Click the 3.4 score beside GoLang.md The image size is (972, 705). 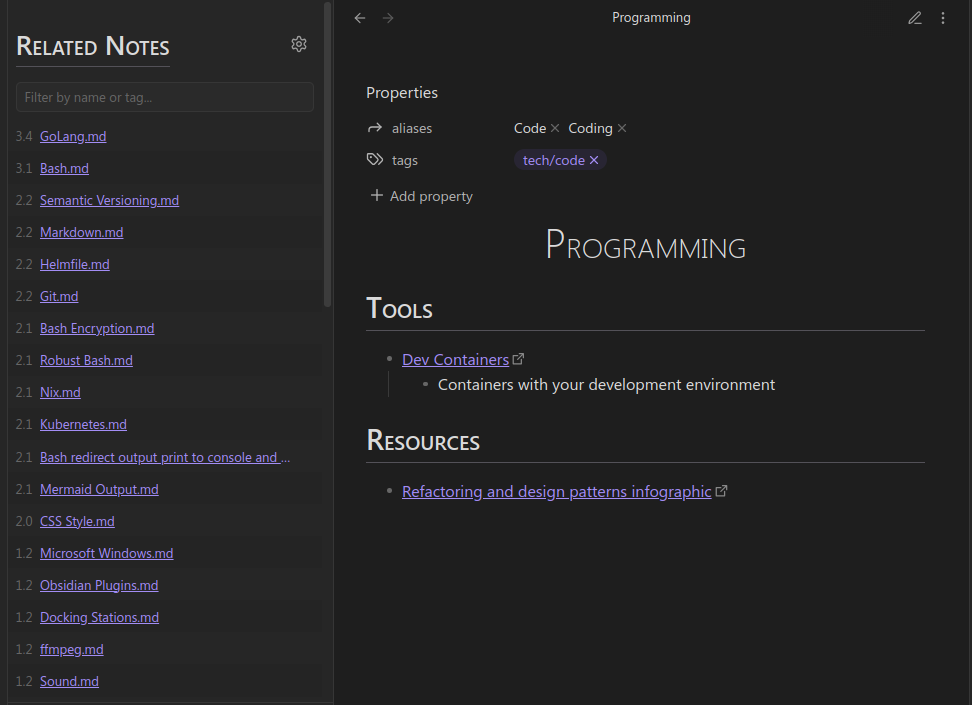tap(24, 136)
